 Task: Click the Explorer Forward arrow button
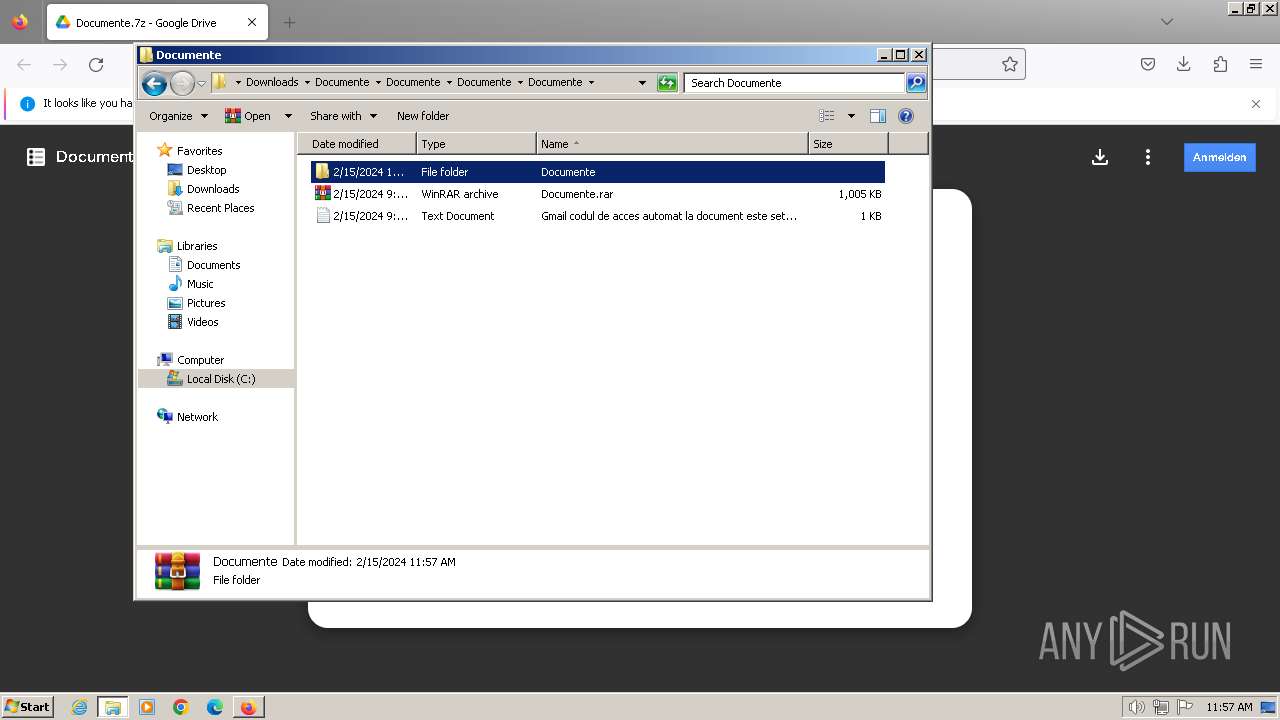tap(182, 83)
